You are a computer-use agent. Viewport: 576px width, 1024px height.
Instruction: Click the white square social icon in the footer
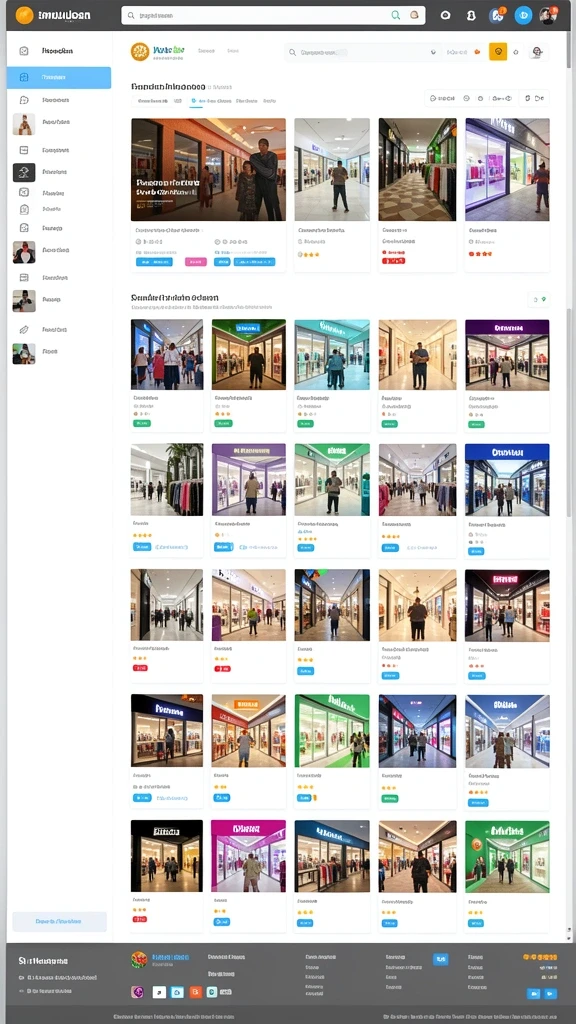159,992
